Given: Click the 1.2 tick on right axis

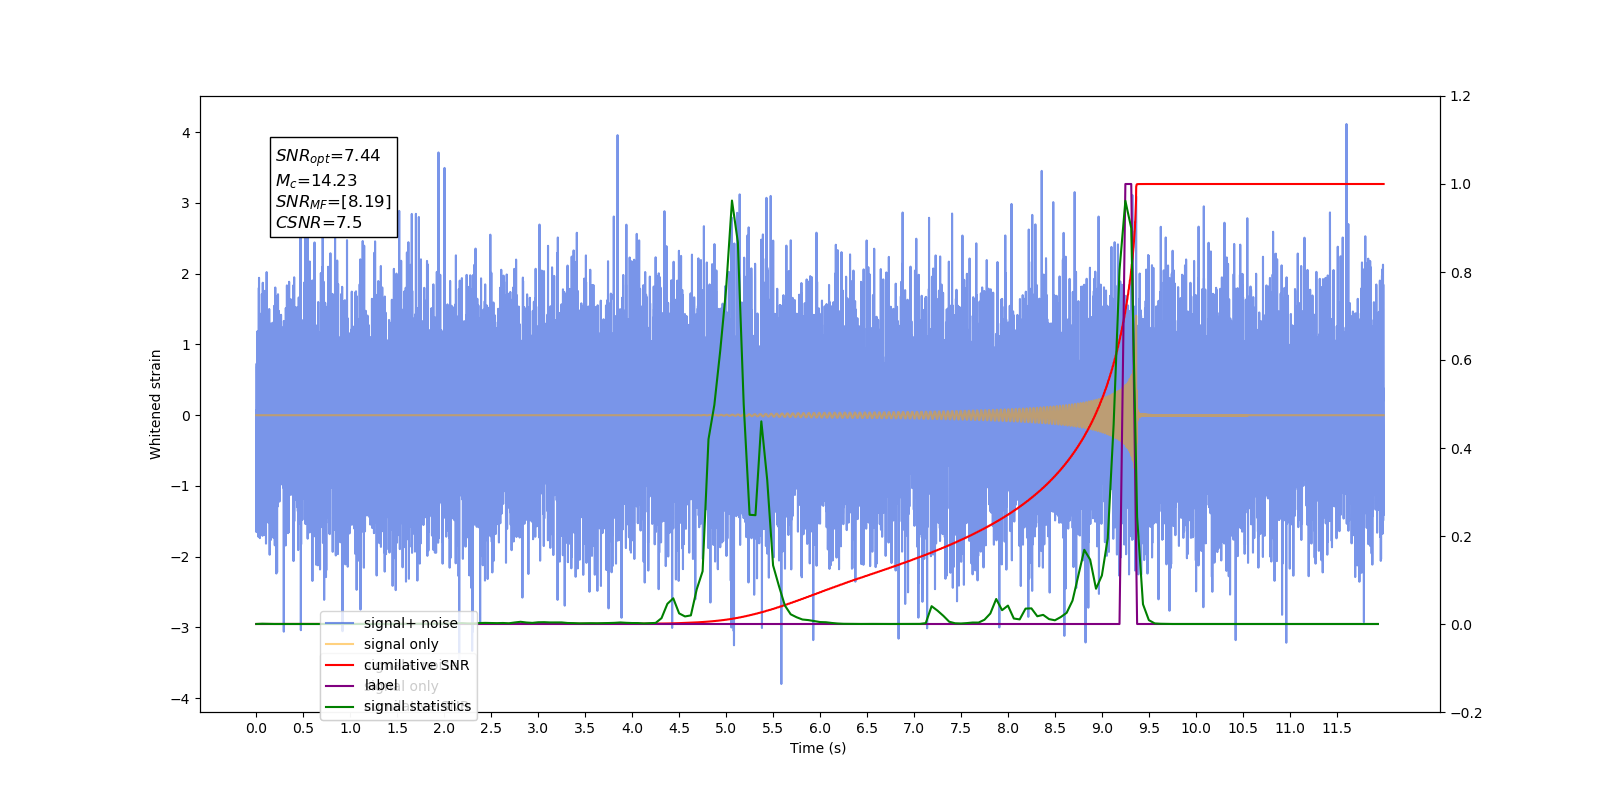Looking at the screenshot, I should coord(1461,97).
